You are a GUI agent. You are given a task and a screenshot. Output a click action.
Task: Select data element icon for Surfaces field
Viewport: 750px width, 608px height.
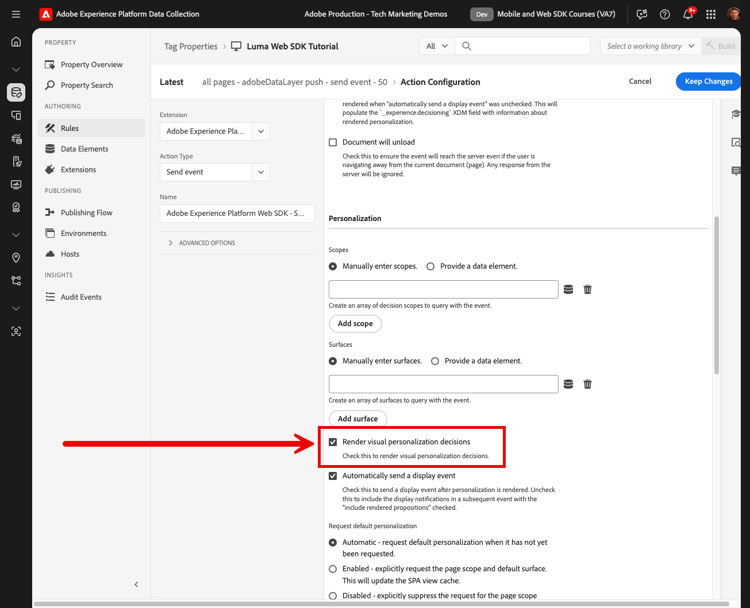[568, 384]
